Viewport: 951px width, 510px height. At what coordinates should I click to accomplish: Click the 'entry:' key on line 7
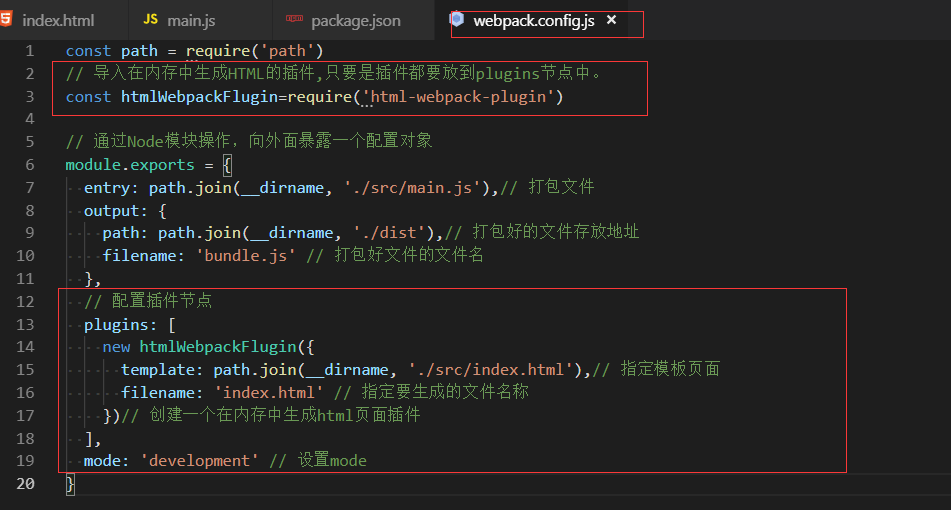point(112,188)
